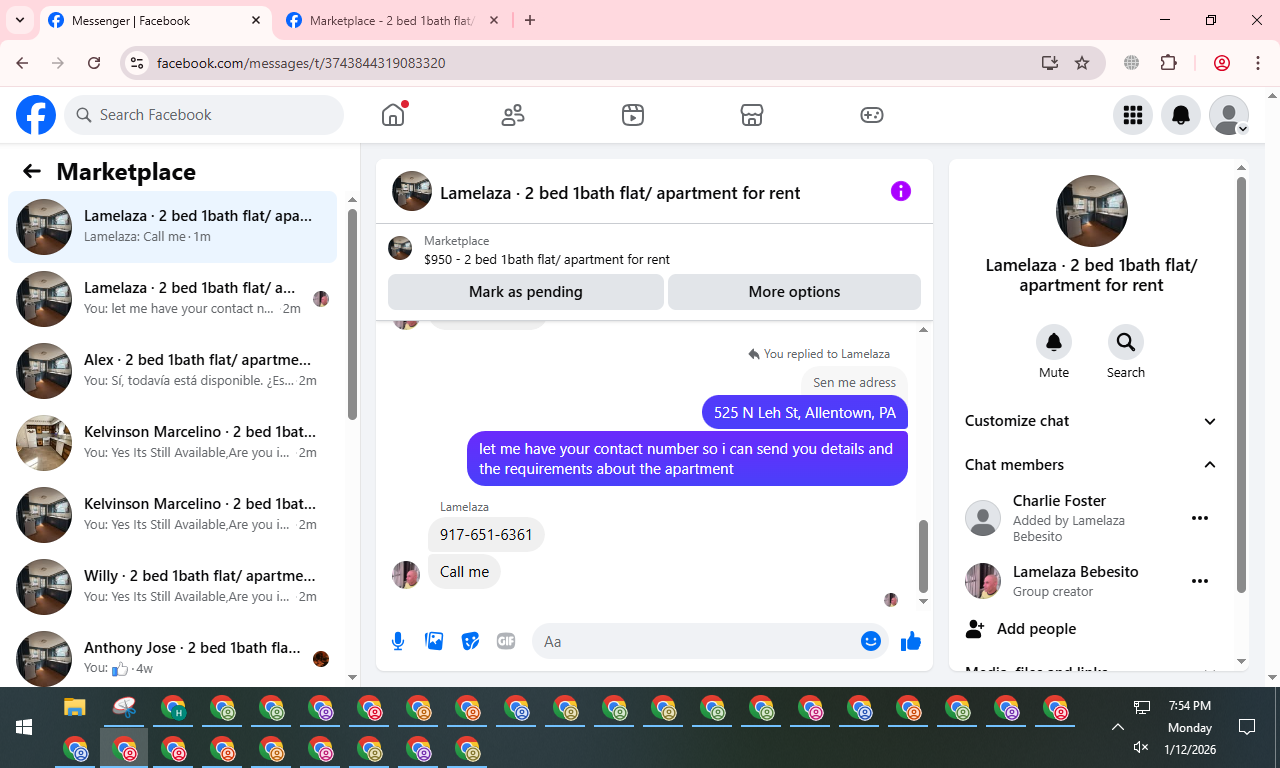1280x768 pixels.
Task: Record a voice clip with microphone icon
Action: [398, 641]
